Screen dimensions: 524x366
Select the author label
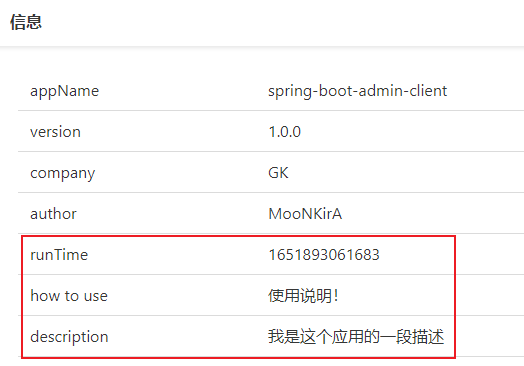[53, 214]
